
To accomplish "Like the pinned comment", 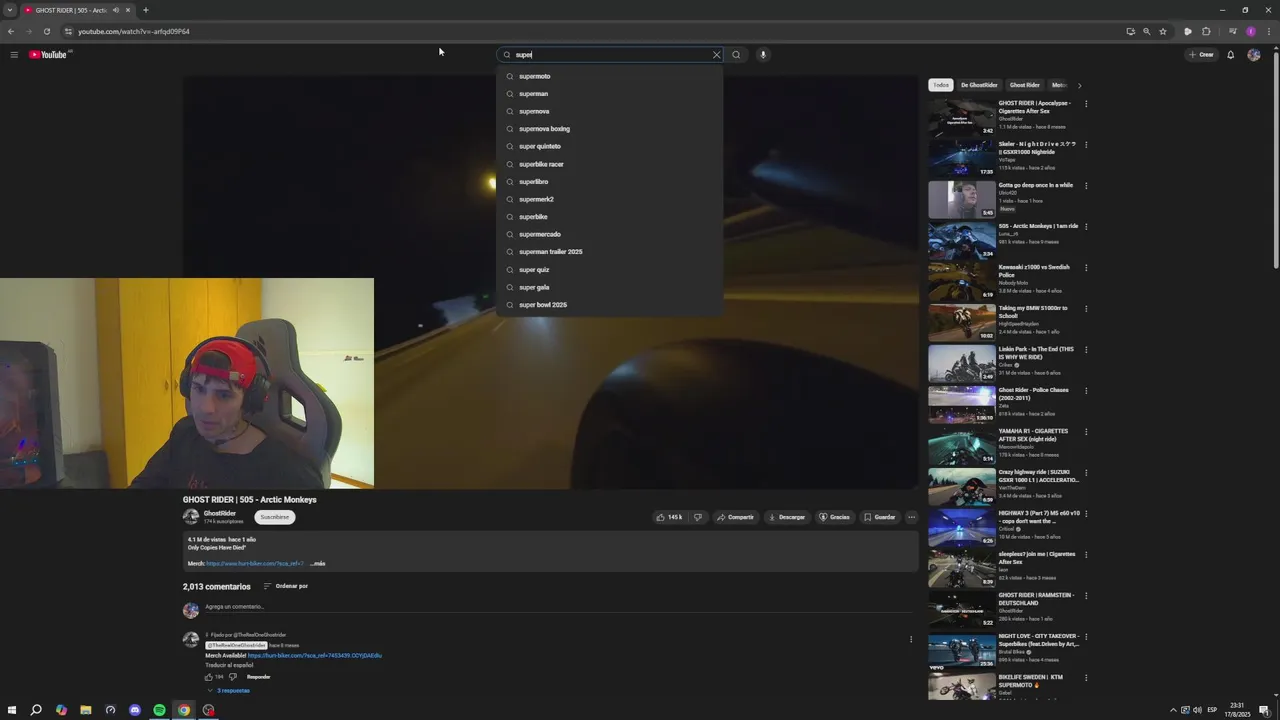I will coord(210,677).
